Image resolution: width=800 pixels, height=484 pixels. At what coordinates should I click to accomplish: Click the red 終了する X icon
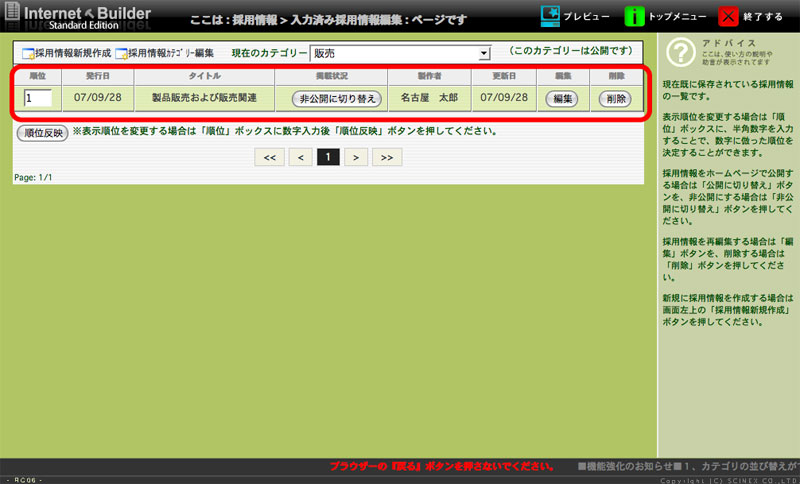tap(731, 17)
